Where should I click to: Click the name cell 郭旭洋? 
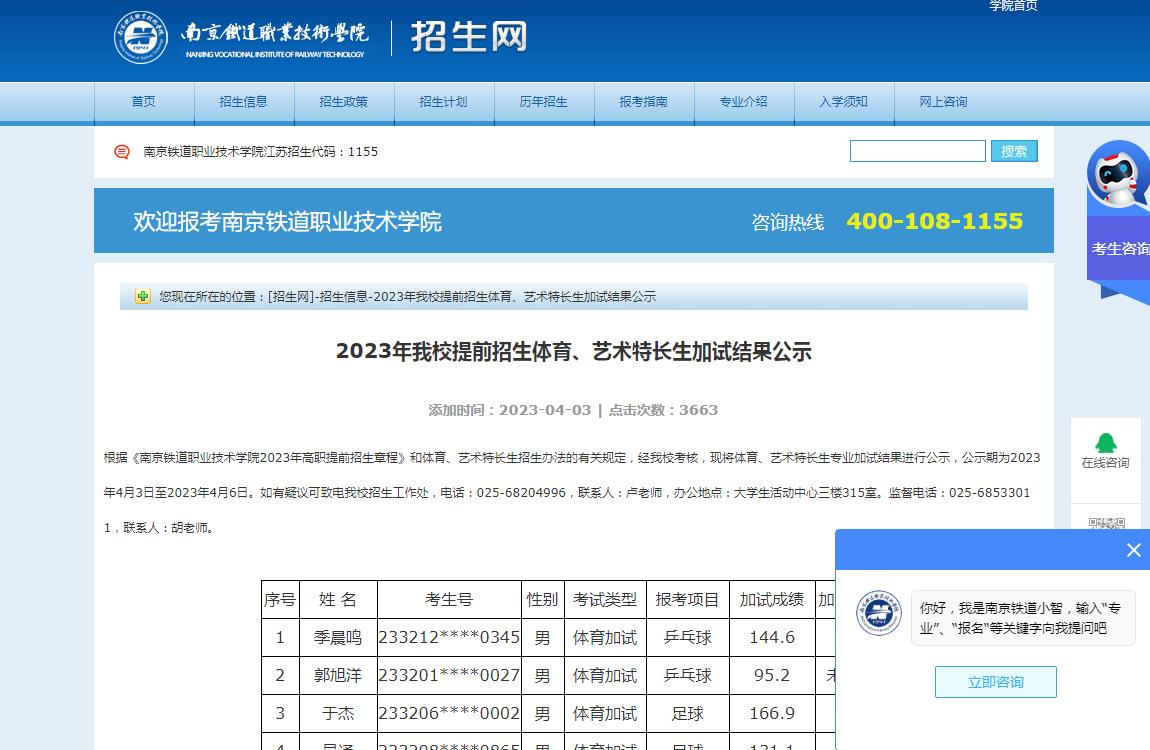point(337,675)
